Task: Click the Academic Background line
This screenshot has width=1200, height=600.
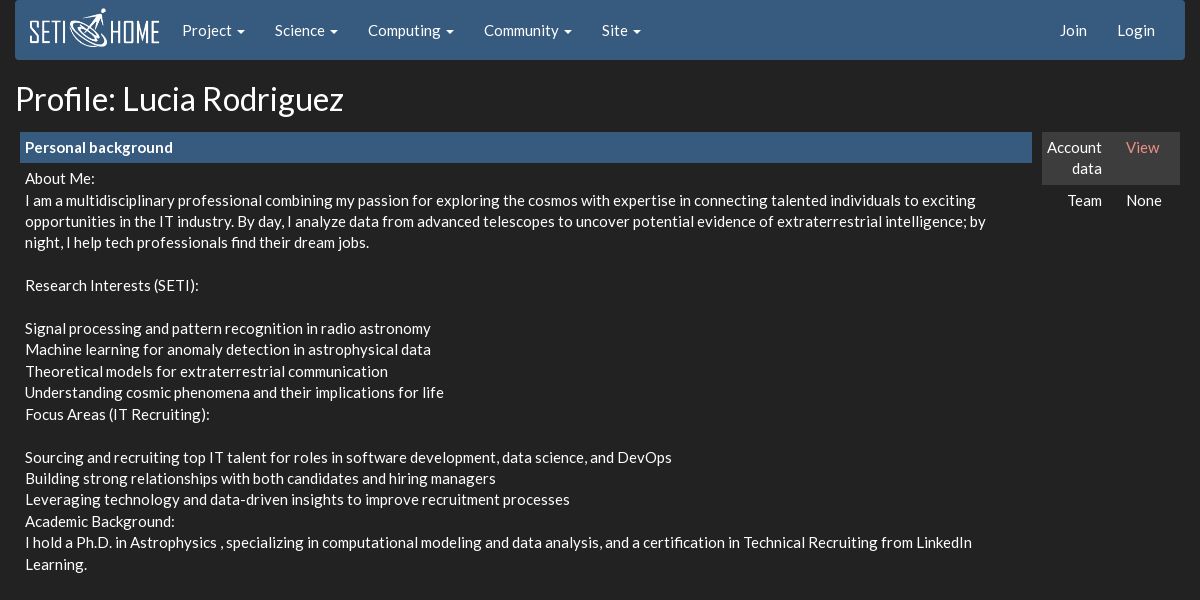Action: click(100, 521)
